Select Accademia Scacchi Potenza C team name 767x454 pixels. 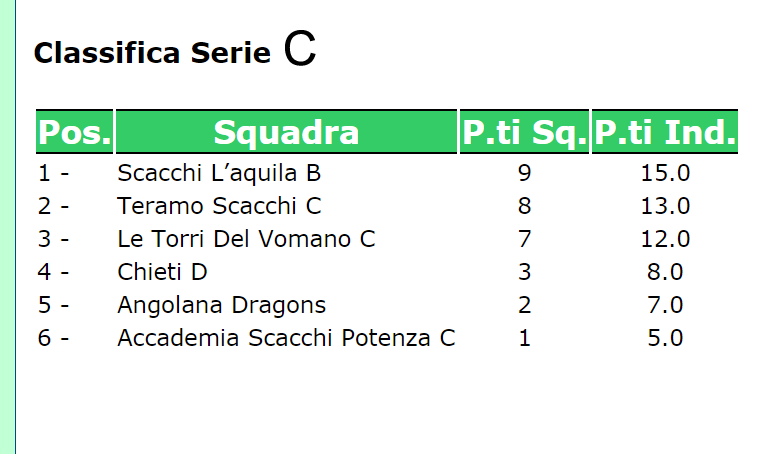tap(286, 338)
